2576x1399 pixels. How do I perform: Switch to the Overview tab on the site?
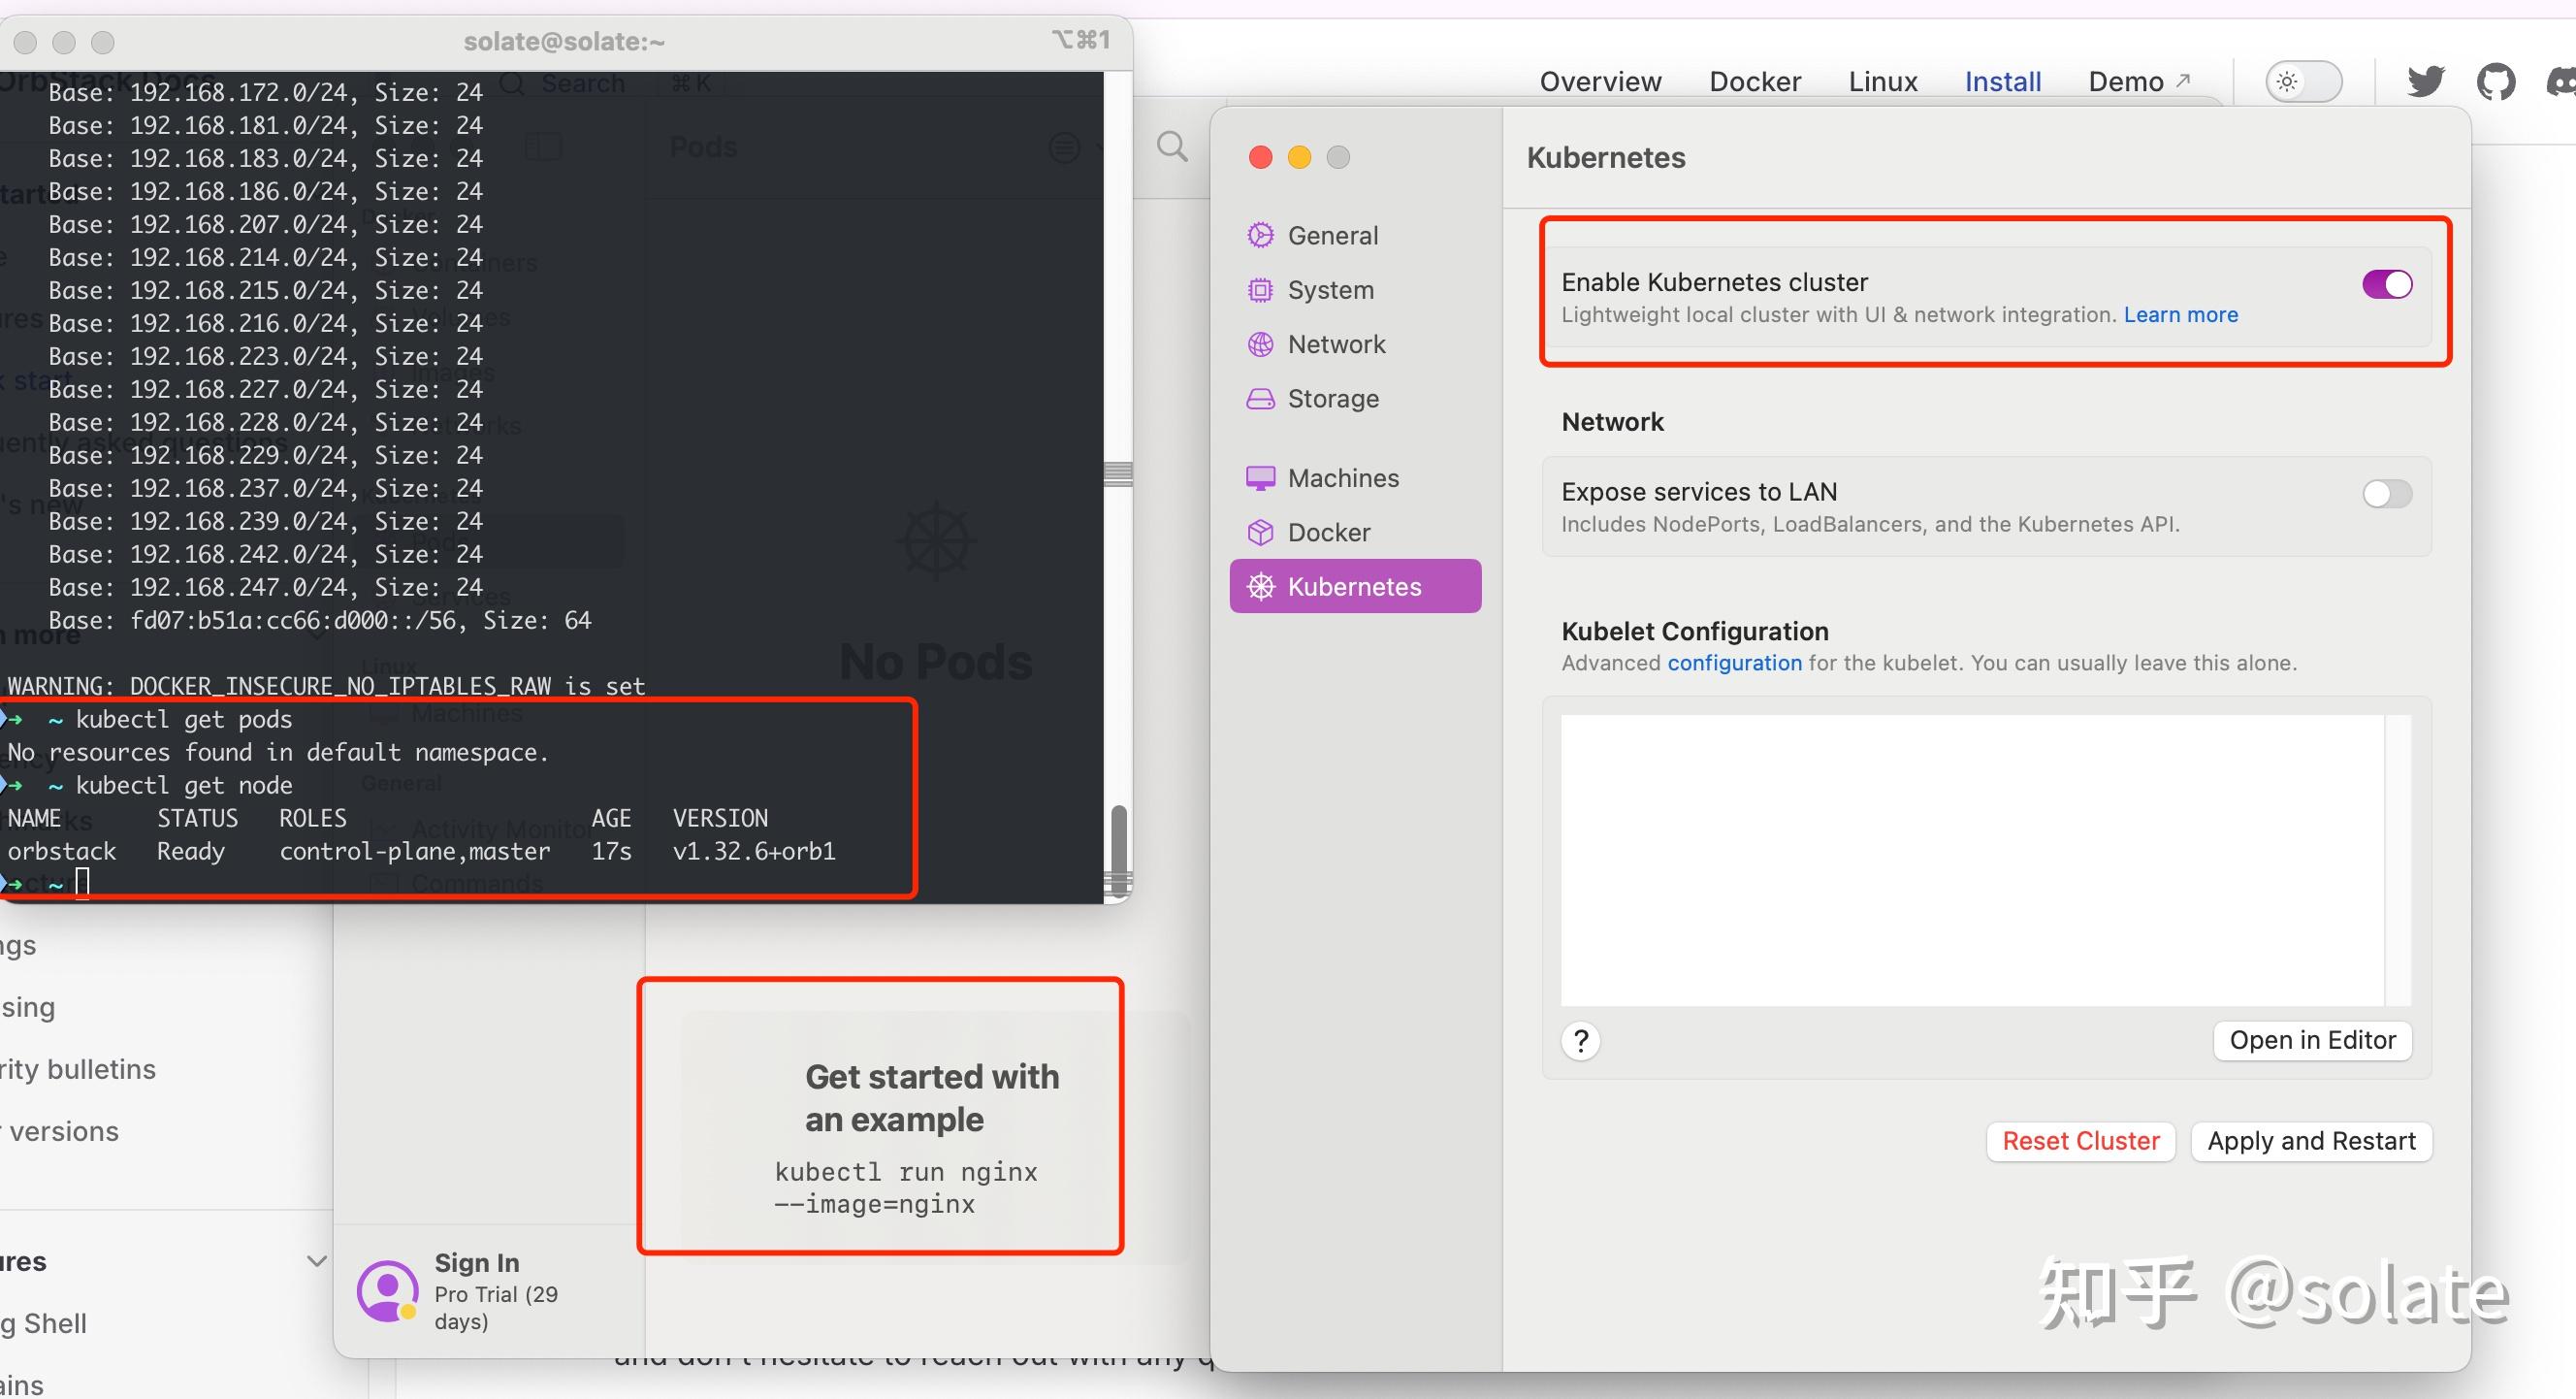[1599, 81]
